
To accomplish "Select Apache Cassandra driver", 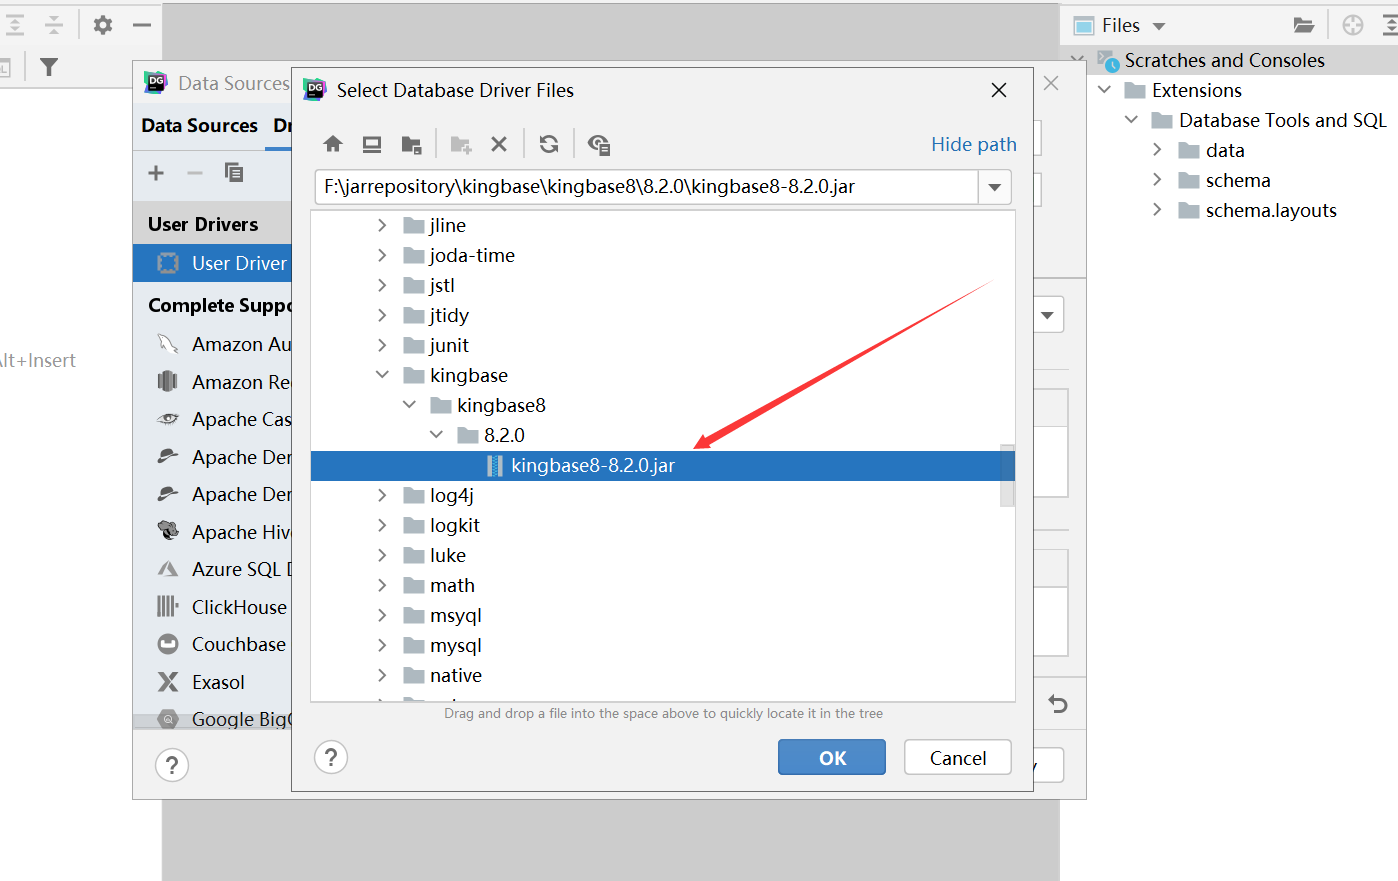I will click(x=212, y=419).
